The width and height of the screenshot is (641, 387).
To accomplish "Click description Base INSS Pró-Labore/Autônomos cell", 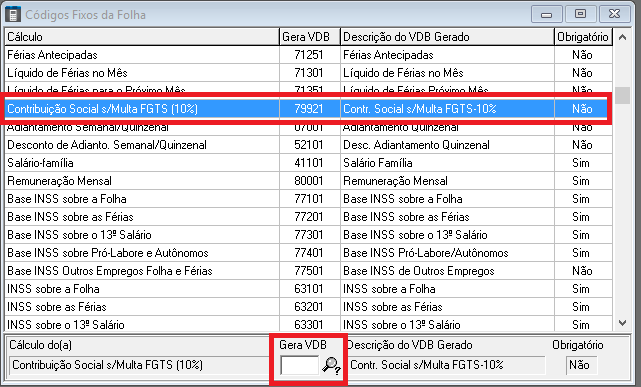I will (447, 253).
